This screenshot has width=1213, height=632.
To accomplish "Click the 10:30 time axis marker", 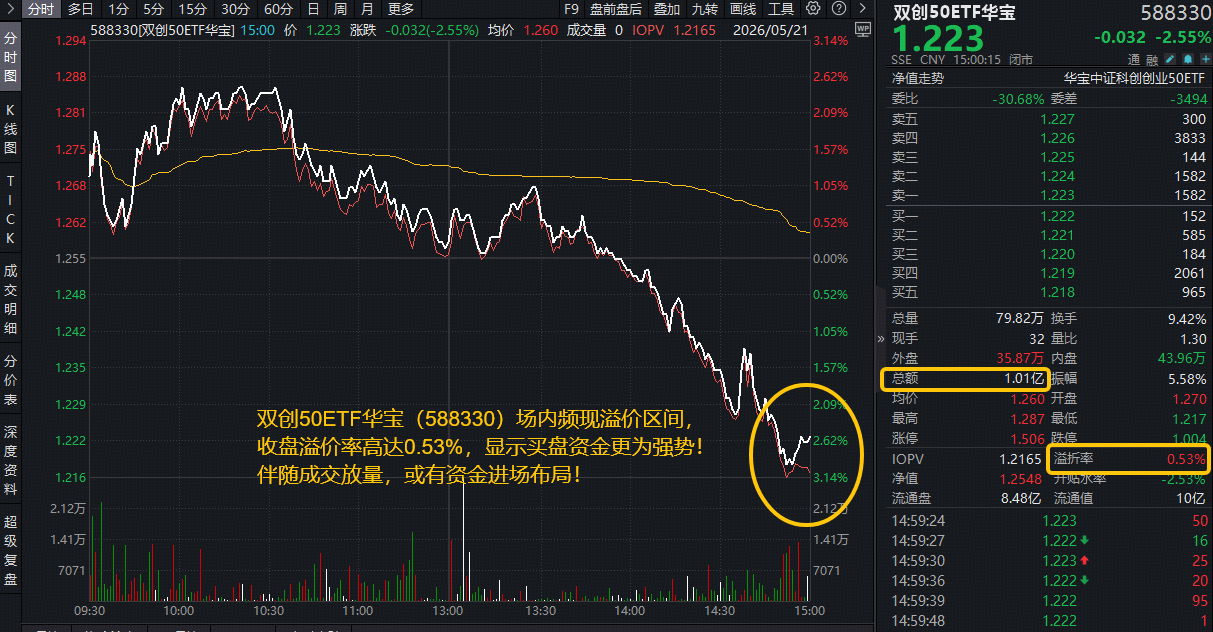I will (x=268, y=610).
